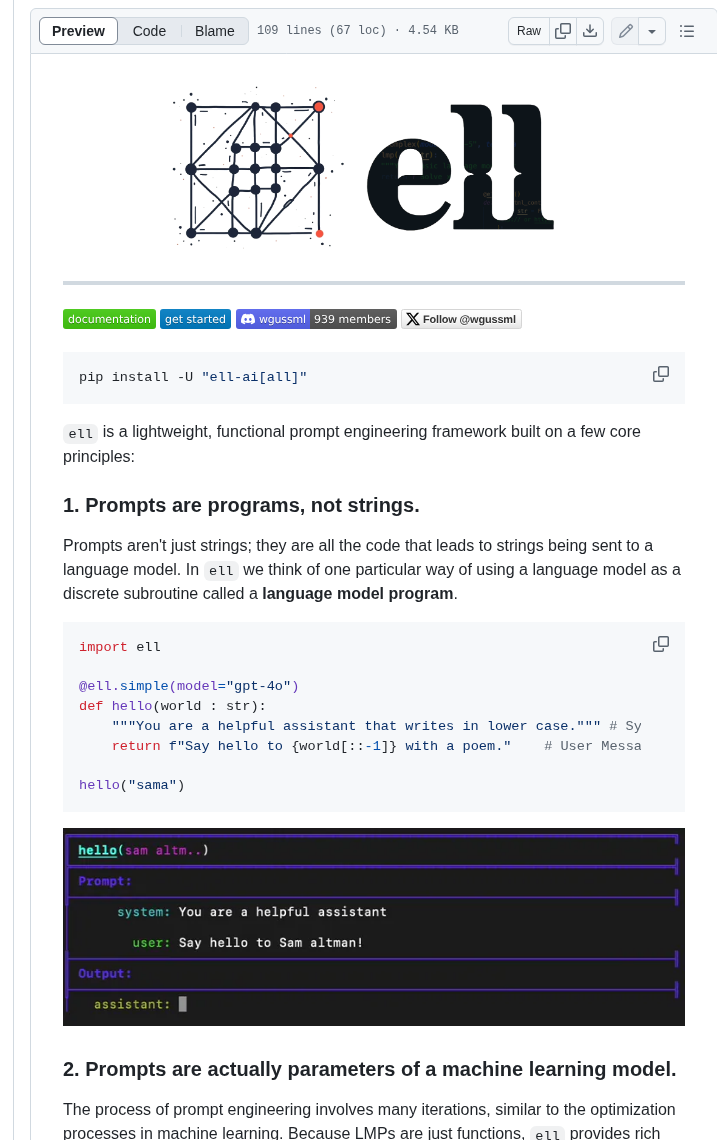Click heading Prompts are actually parameters

(369, 1069)
